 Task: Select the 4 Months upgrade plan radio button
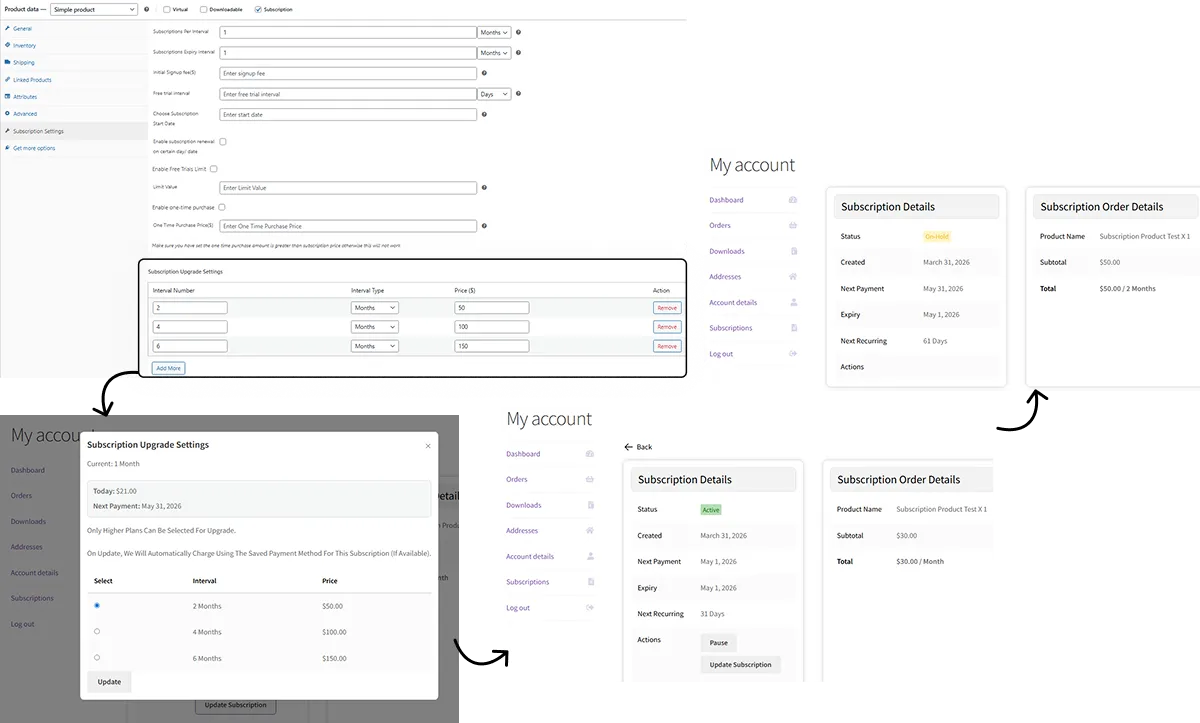coord(97,632)
